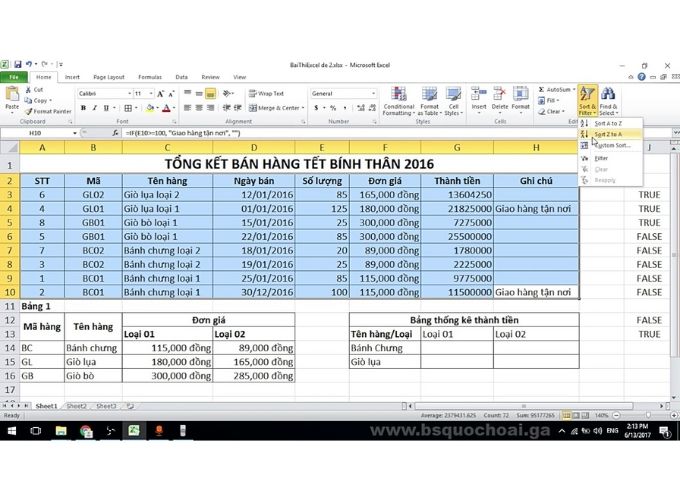Apply the yellow Fill Color bucket
The width and height of the screenshot is (680, 500).
click(x=150, y=108)
